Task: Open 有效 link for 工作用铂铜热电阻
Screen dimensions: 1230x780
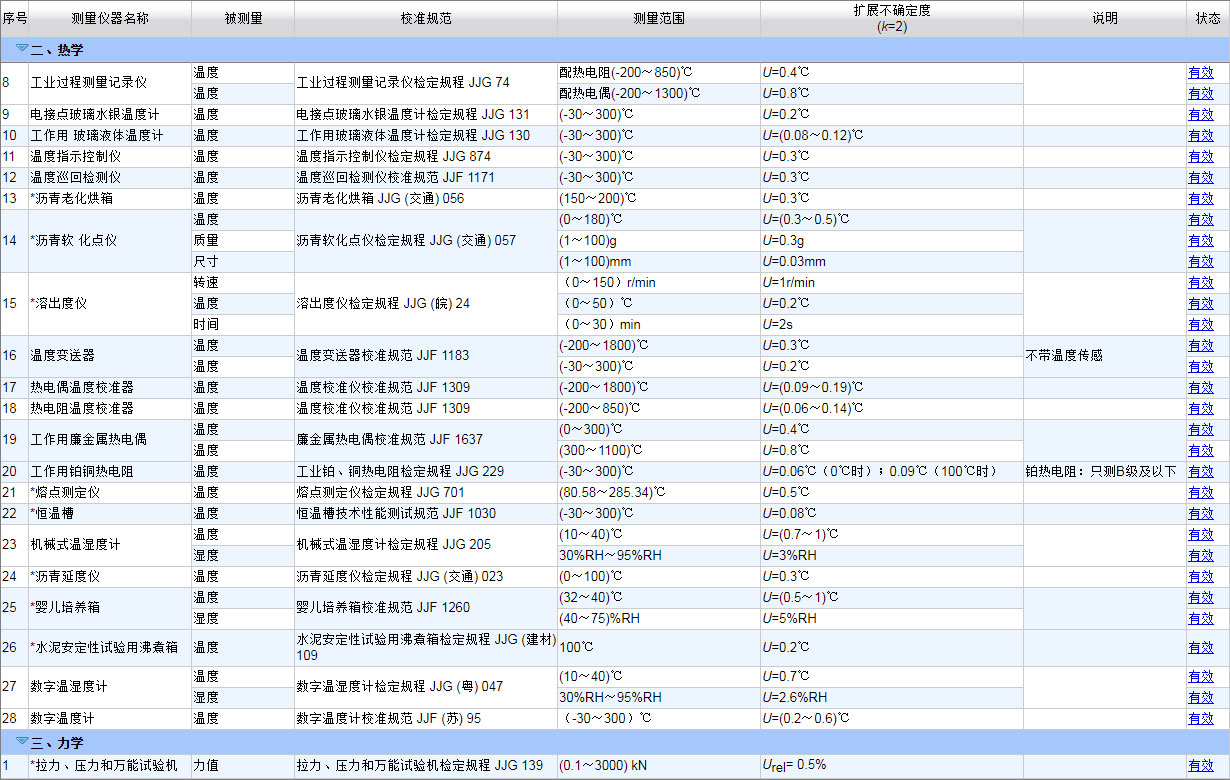Action: point(1200,471)
